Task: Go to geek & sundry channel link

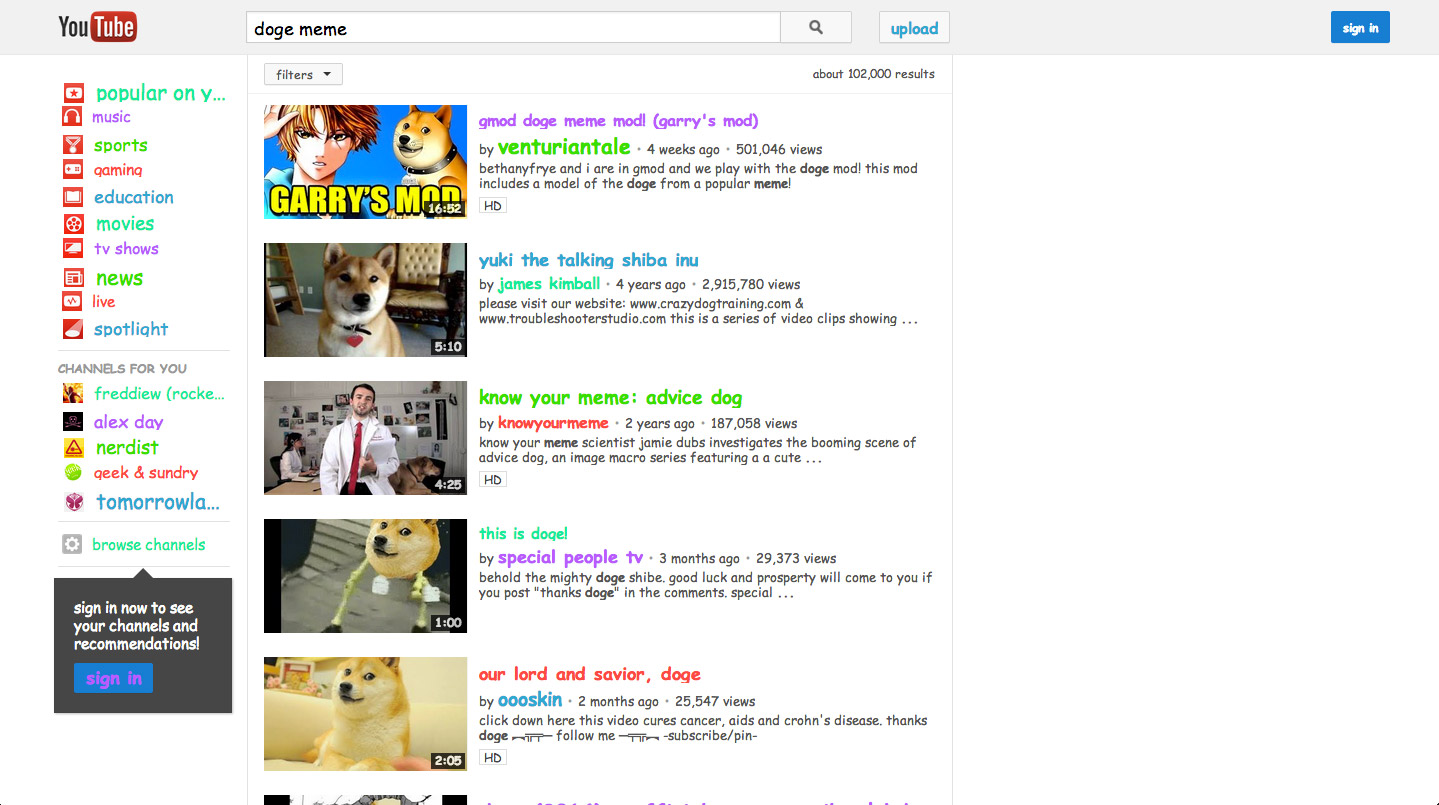Action: tap(146, 473)
